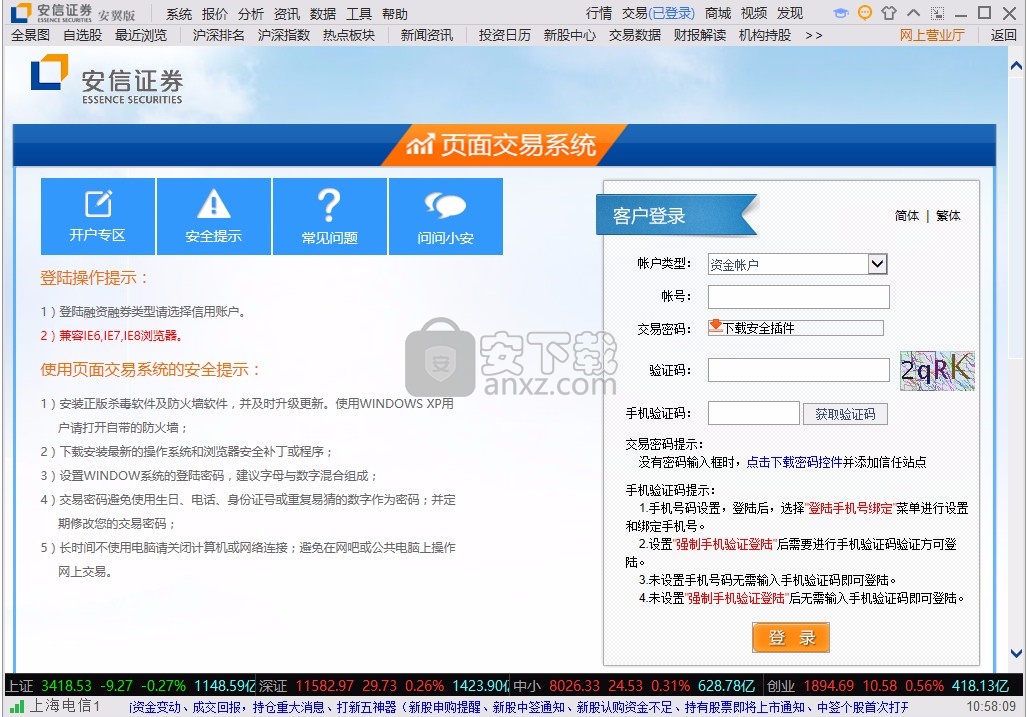Focus the 手机验证码 input field
Image resolution: width=1027 pixels, height=717 pixels.
(753, 413)
